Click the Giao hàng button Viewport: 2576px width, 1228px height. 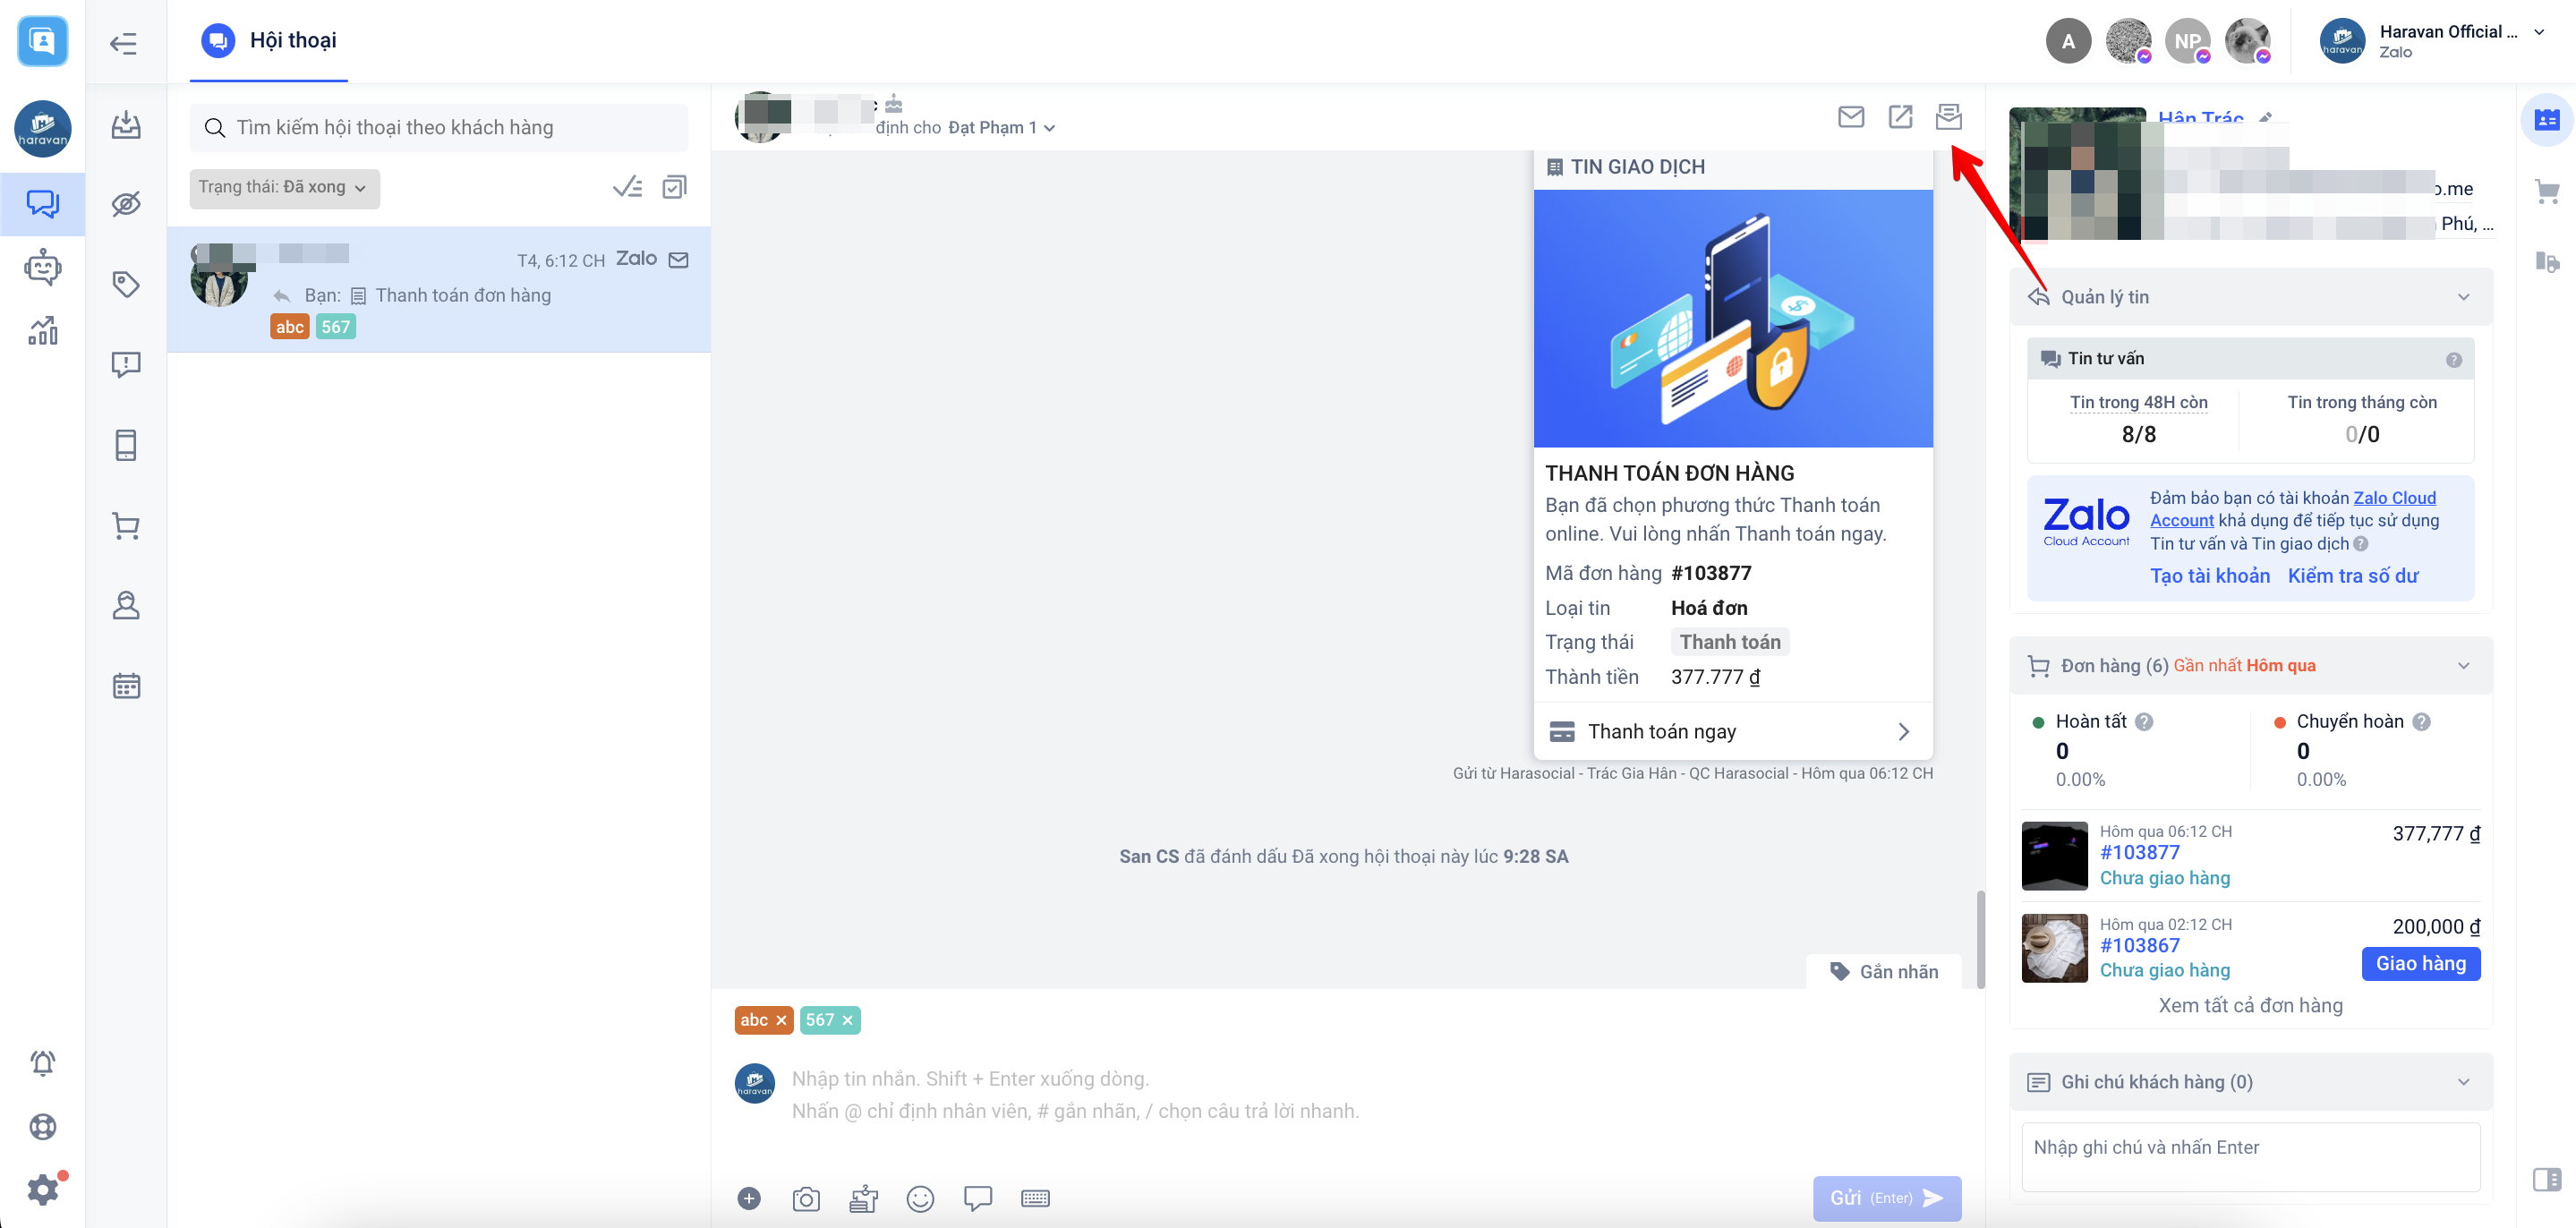pyautogui.click(x=2420, y=963)
